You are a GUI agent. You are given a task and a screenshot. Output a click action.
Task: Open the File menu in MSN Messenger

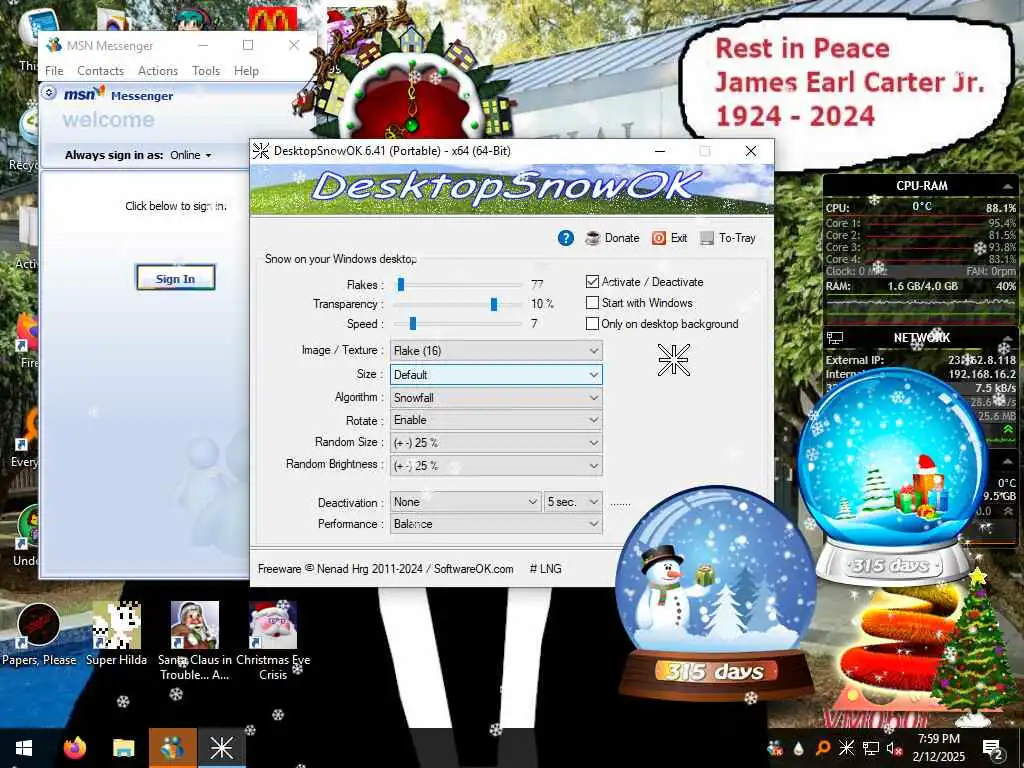(54, 71)
